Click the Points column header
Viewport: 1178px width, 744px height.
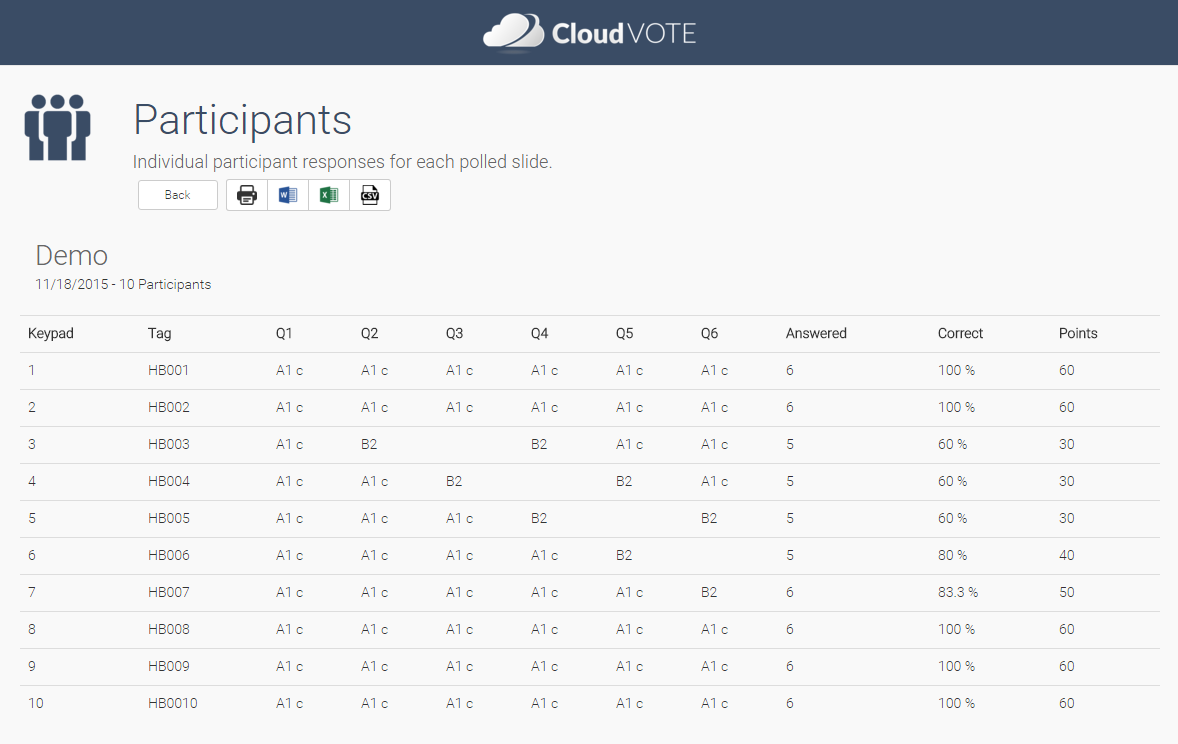click(1078, 333)
